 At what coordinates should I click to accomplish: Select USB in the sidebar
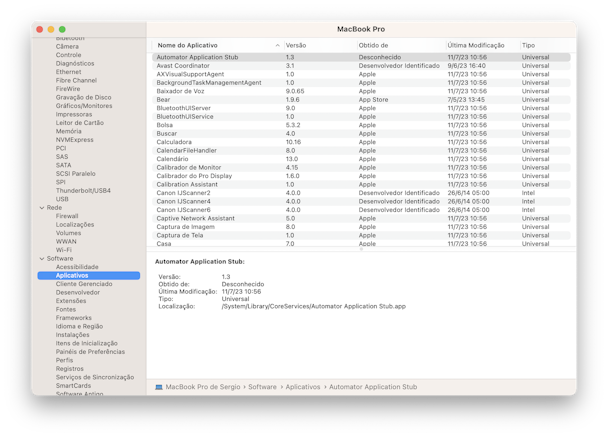click(62, 199)
